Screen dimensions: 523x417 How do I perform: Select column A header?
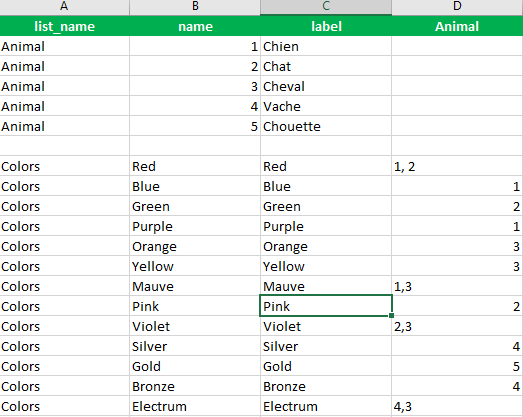(x=64, y=7)
